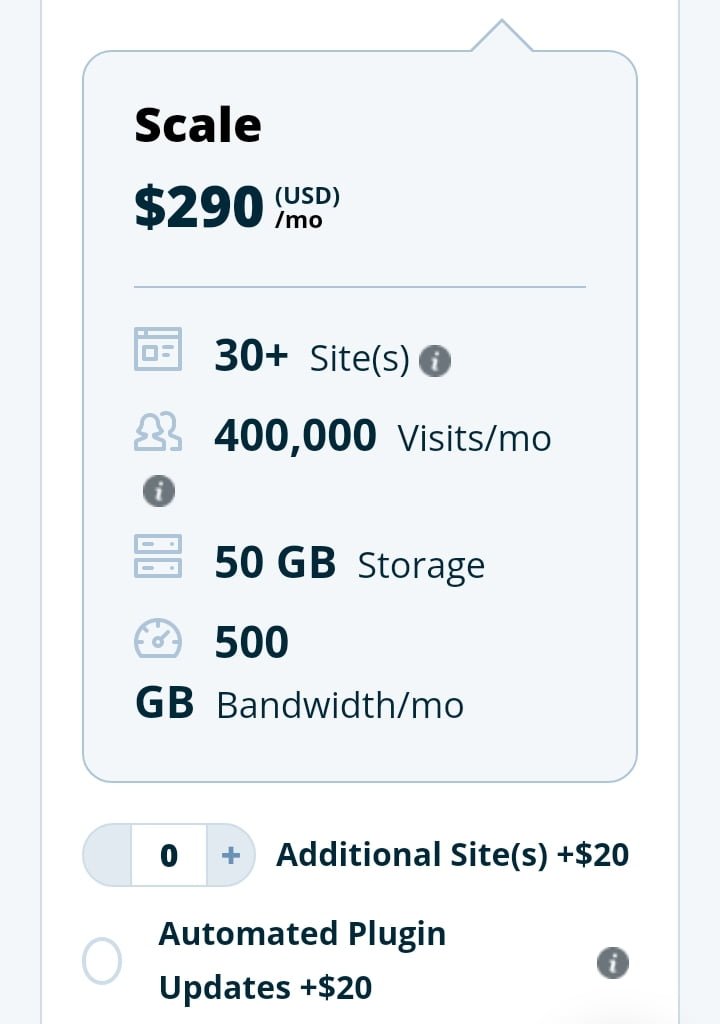
Task: Click the Automated Plugin Updates +$20 label
Action: click(x=302, y=961)
